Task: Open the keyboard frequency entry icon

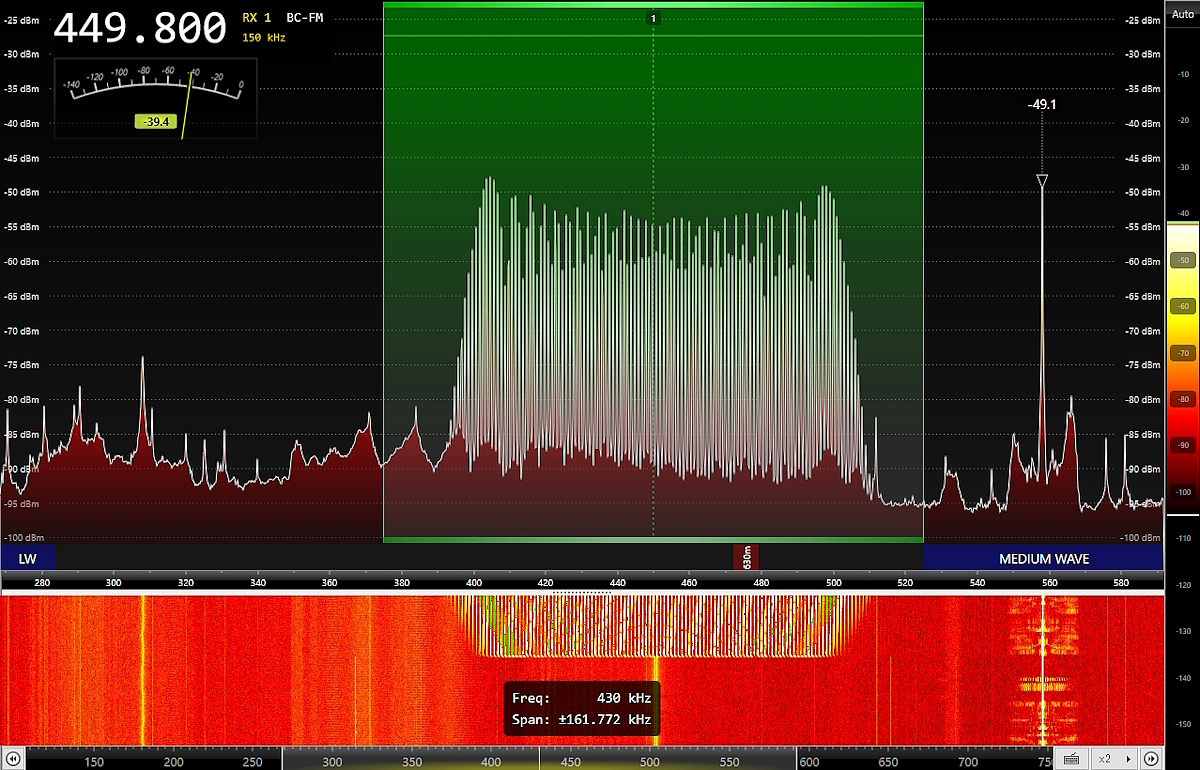Action: [1071, 759]
